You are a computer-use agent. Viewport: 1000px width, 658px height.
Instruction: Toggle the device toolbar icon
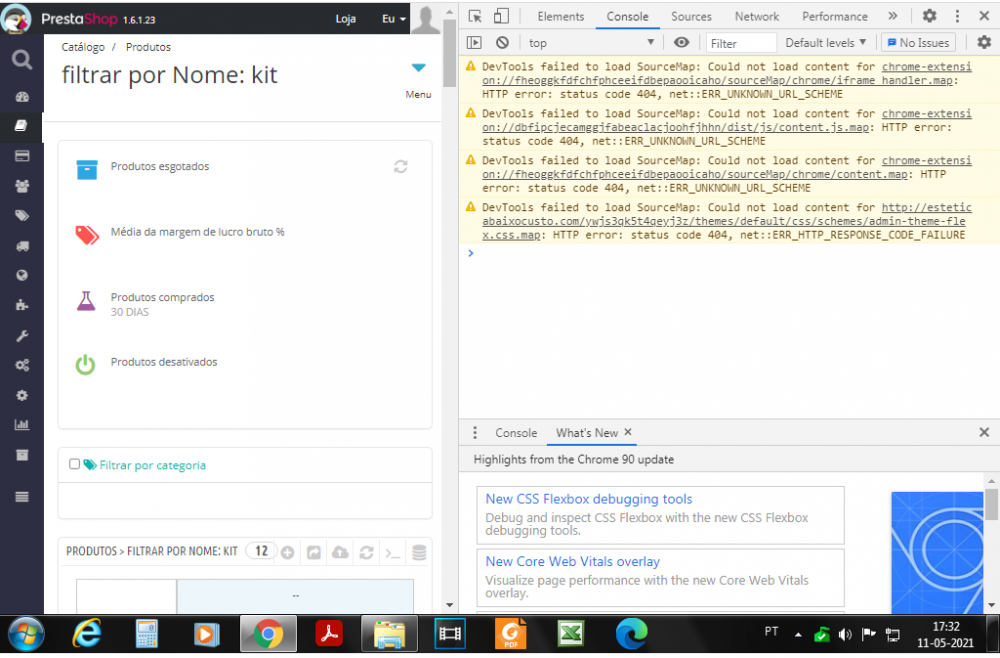[x=501, y=16]
